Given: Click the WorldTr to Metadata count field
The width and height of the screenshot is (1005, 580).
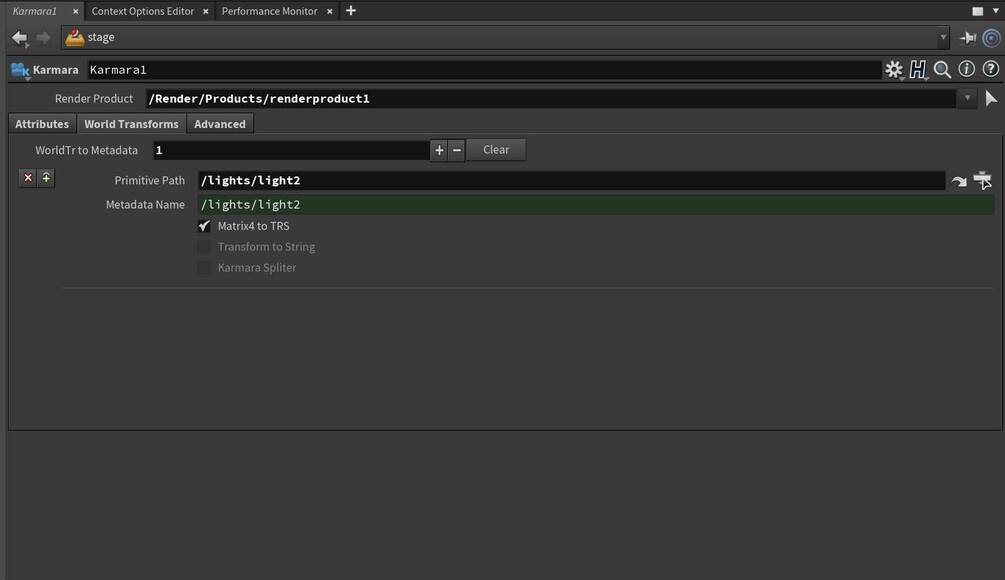Looking at the screenshot, I should (x=292, y=150).
